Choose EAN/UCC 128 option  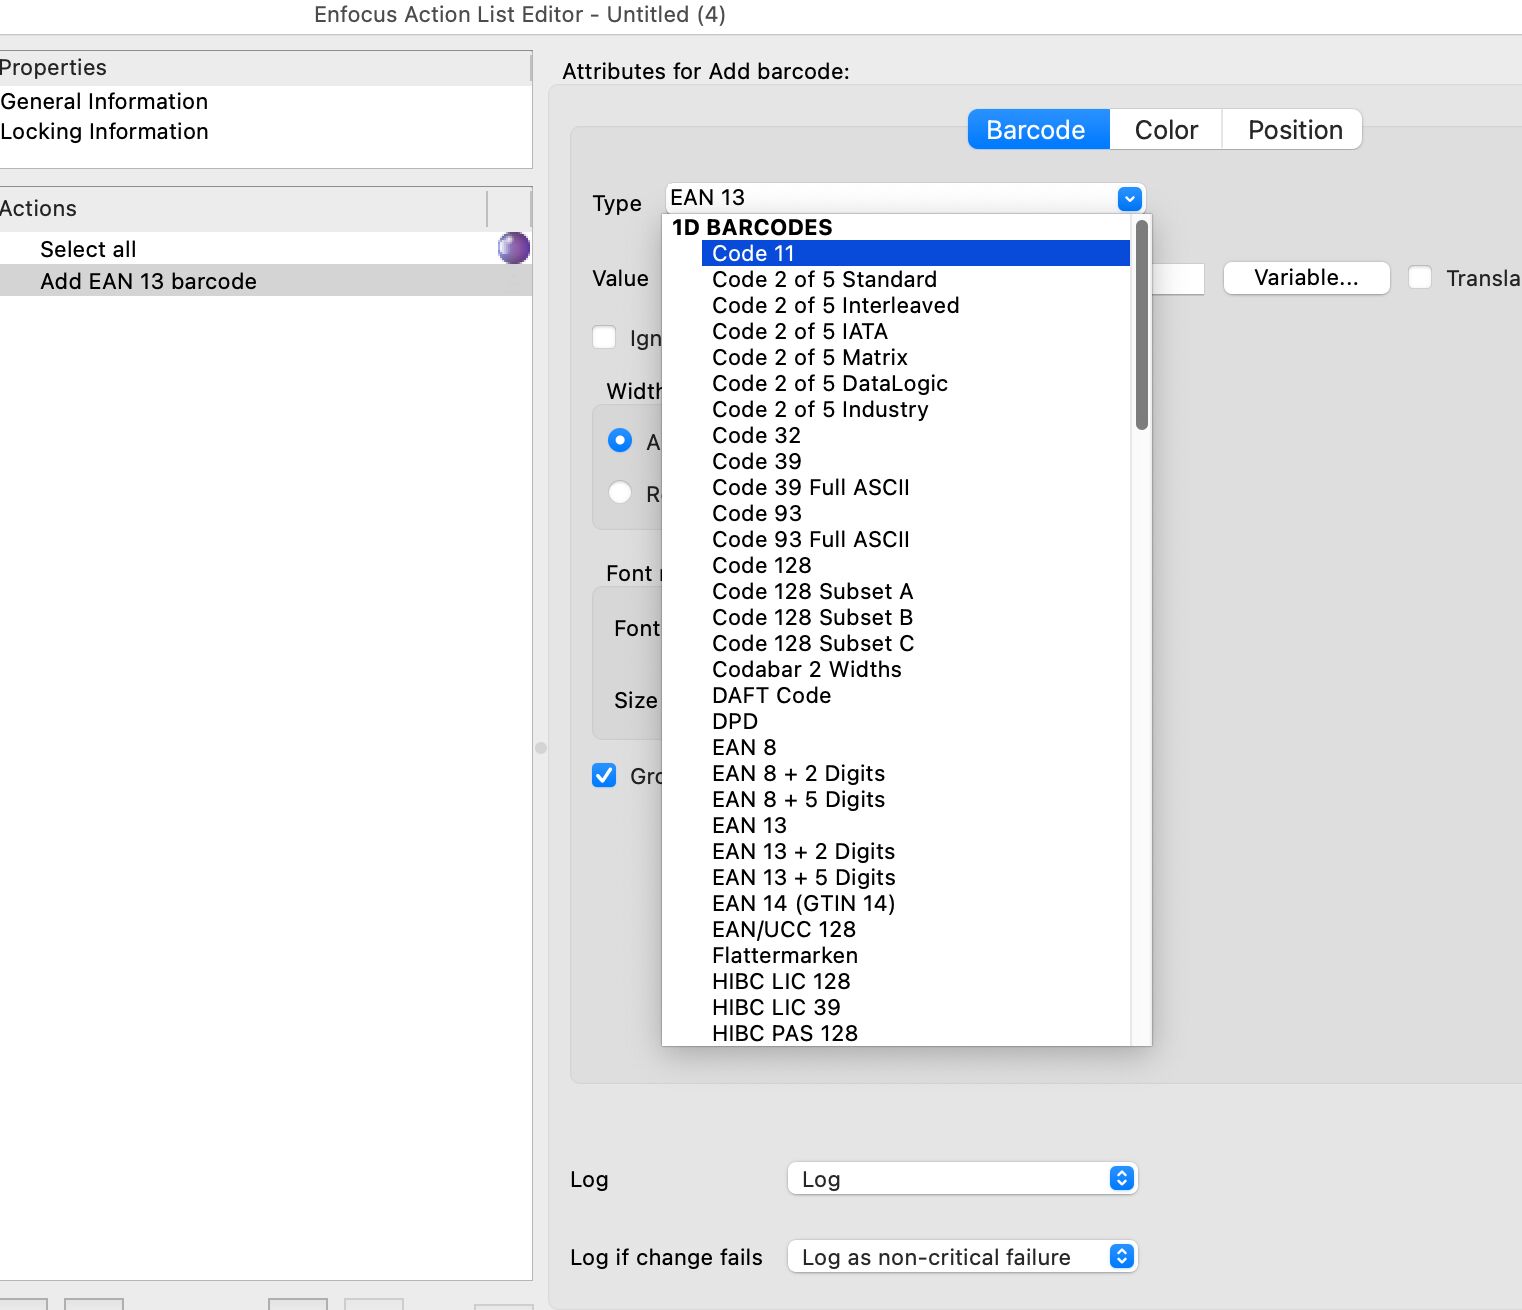783,929
